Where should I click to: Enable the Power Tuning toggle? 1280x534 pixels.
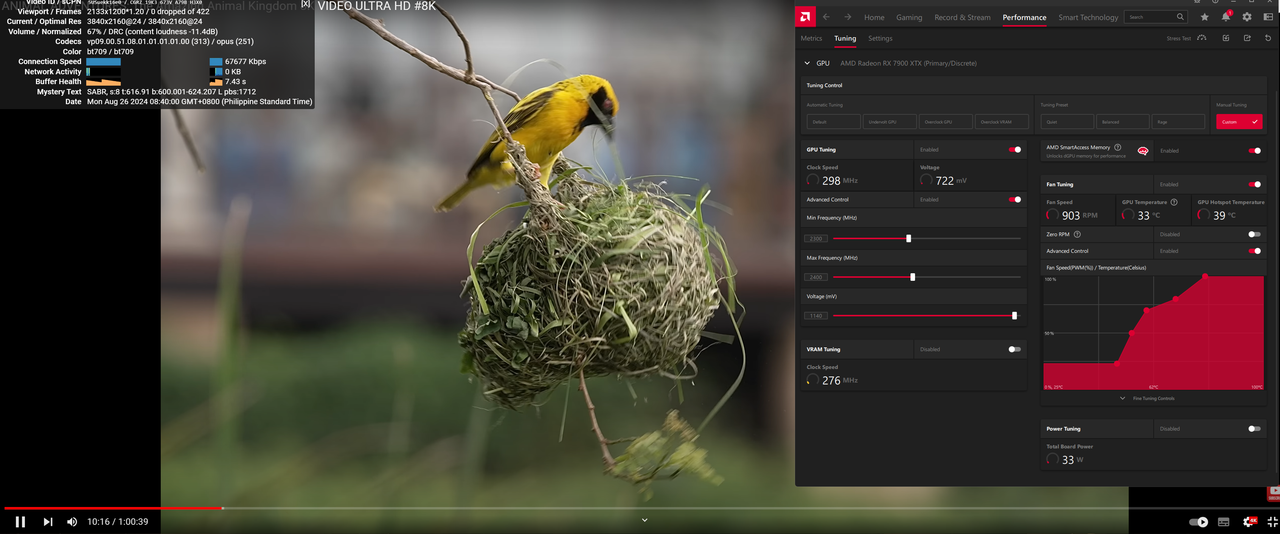click(1254, 428)
